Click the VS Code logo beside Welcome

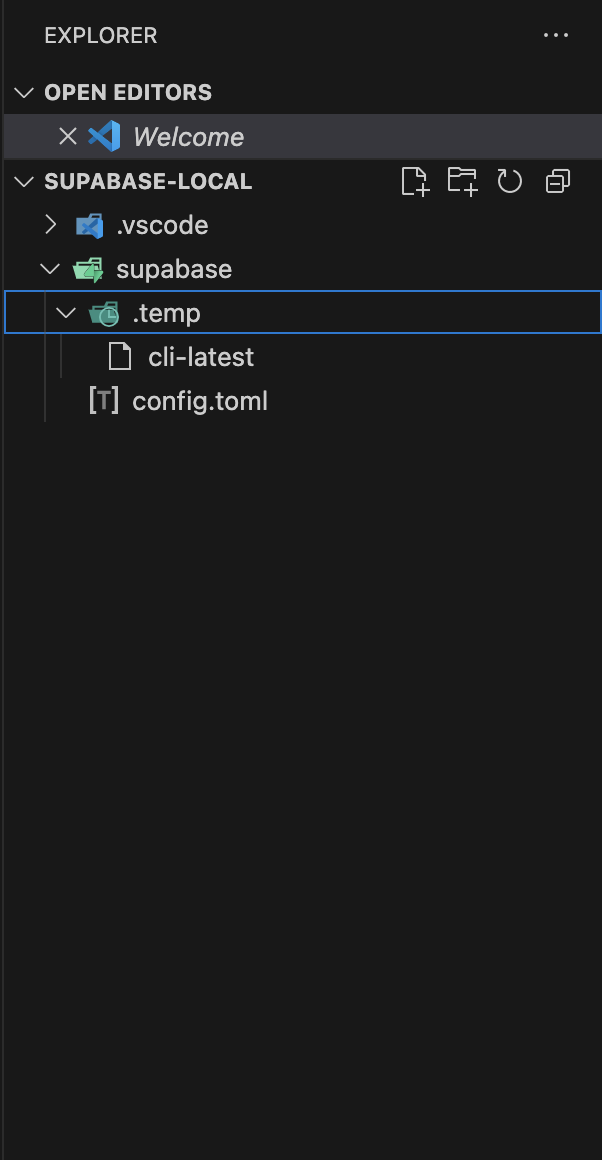click(x=104, y=137)
